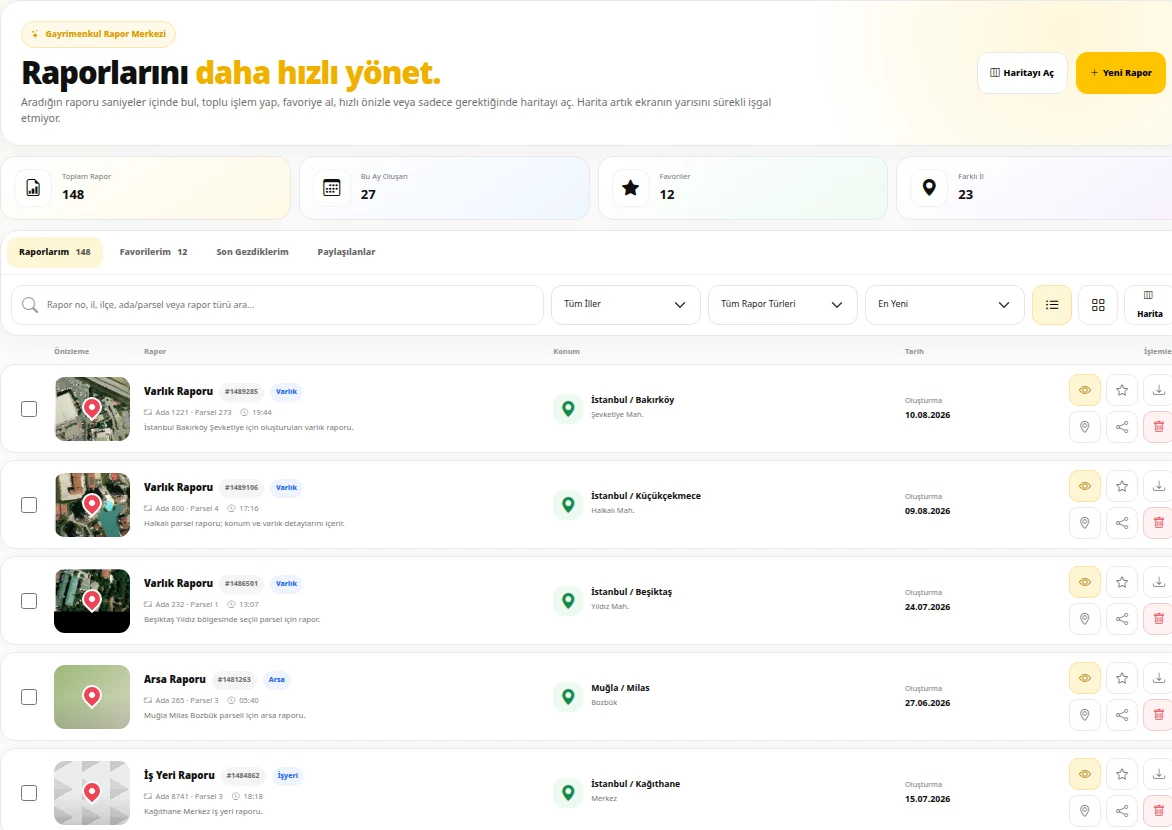Switch to Favorilerim tab
The height and width of the screenshot is (830, 1172).
[153, 252]
